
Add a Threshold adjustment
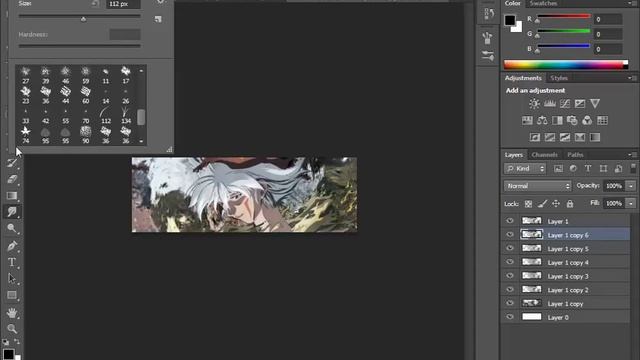click(565, 137)
